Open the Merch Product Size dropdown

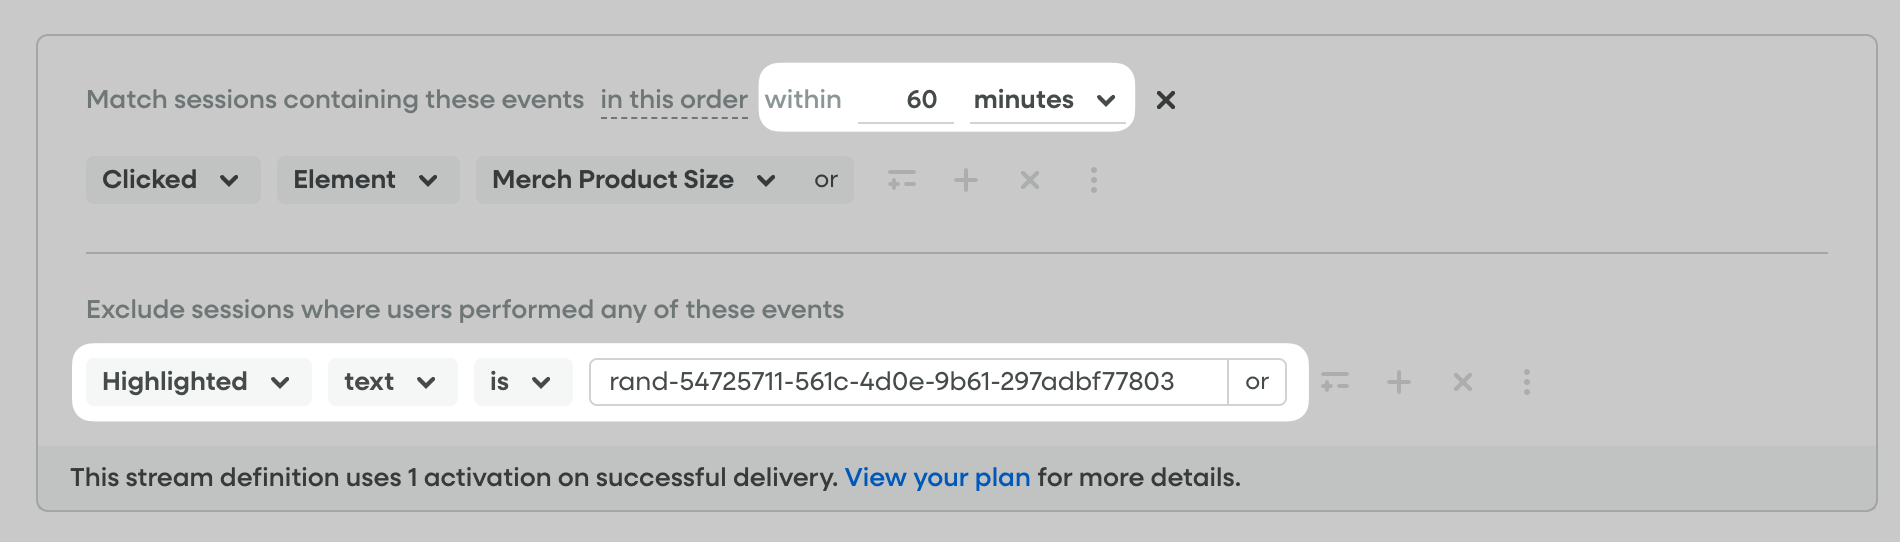pos(635,180)
